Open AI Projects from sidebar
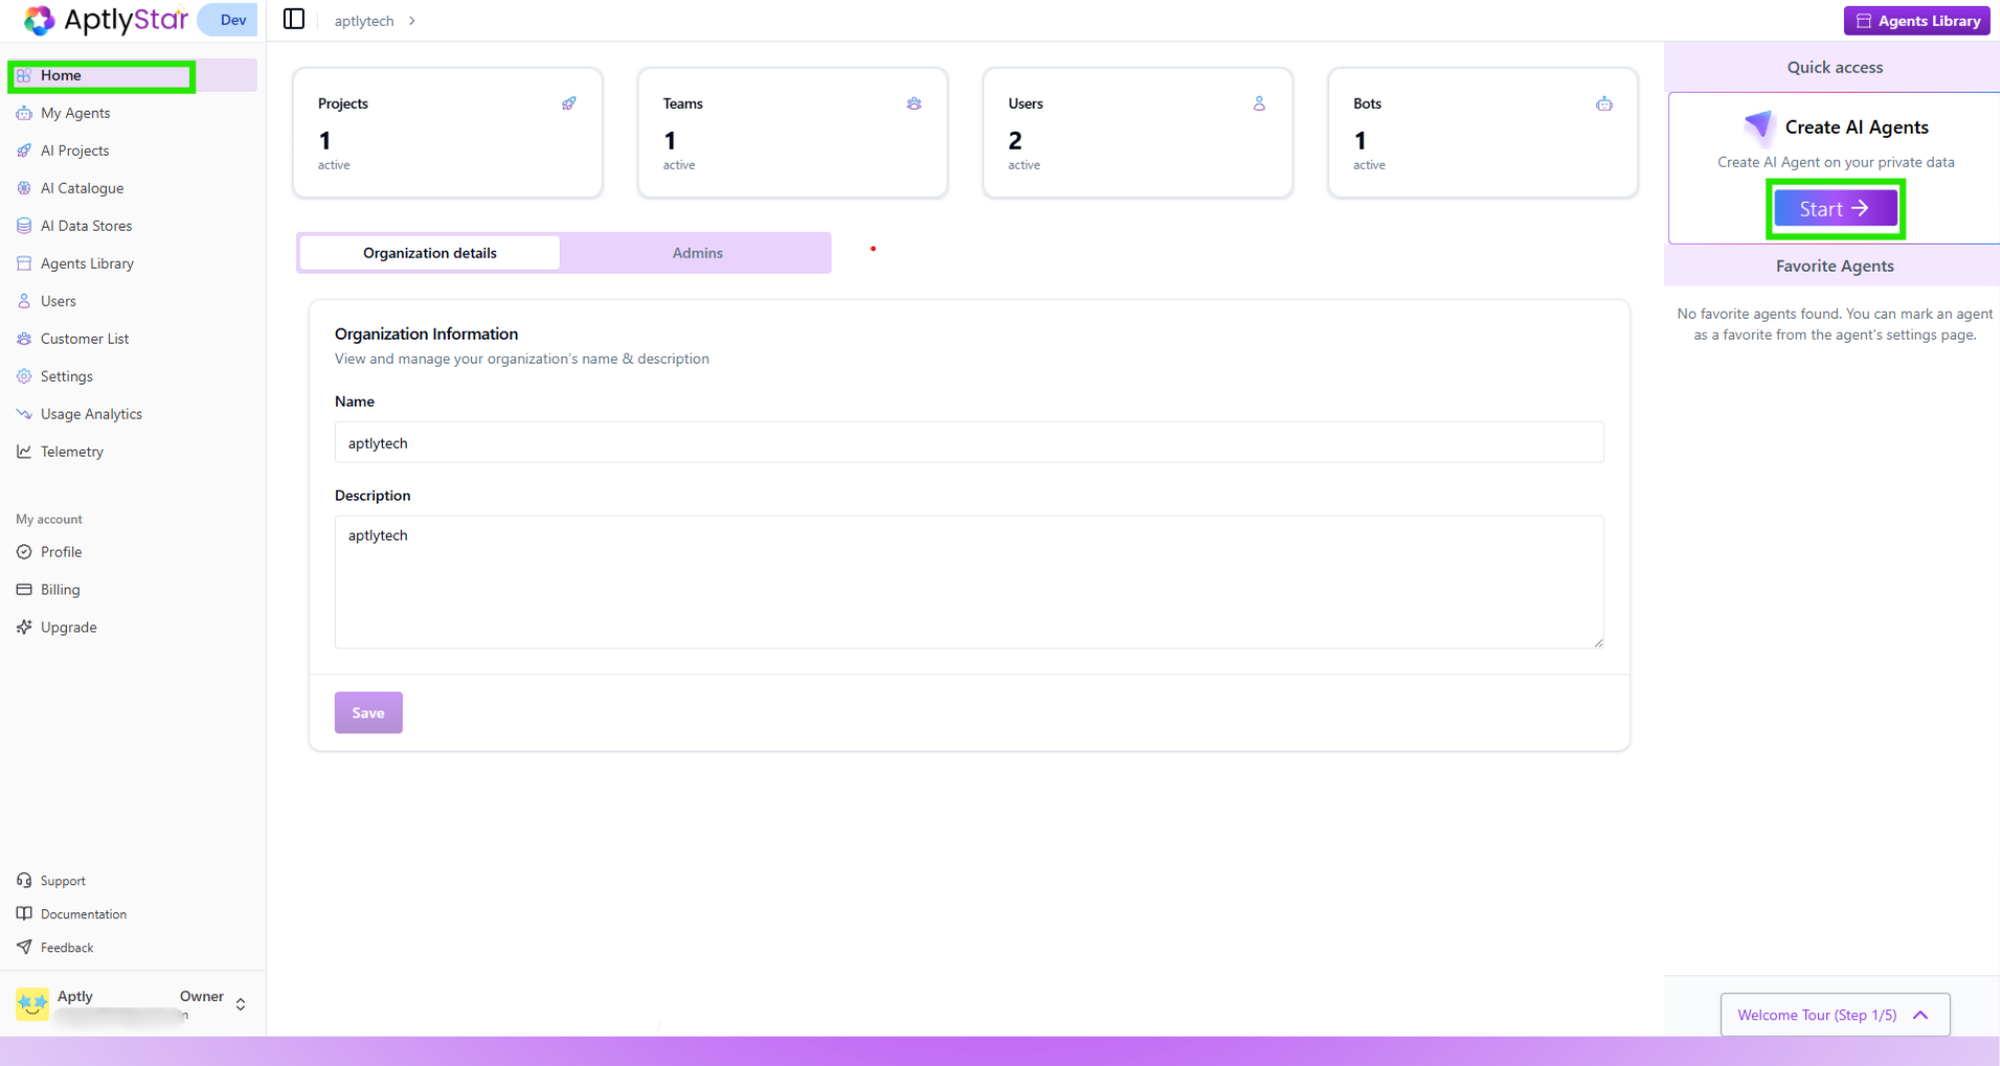The width and height of the screenshot is (2000, 1066). tap(75, 151)
